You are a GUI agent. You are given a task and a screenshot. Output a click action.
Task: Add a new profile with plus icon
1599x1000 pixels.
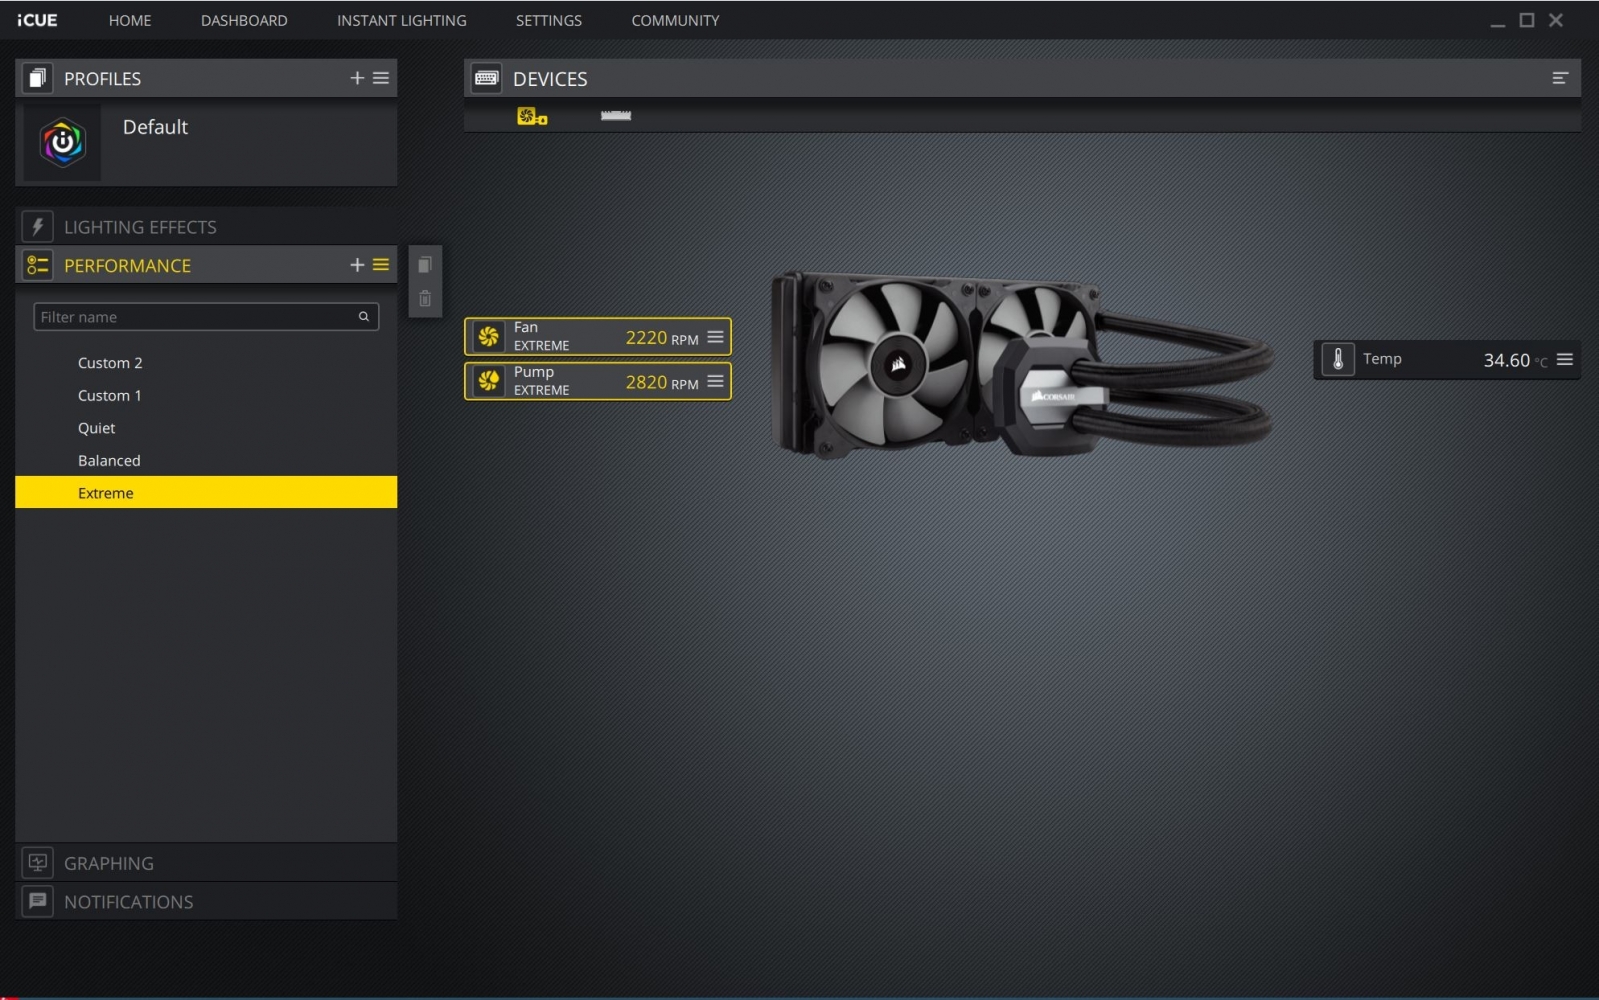357,78
